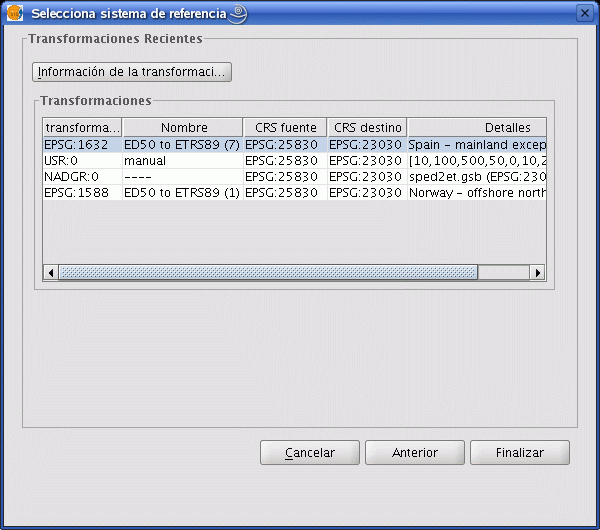Viewport: 600px width, 530px height.
Task: Close the Selecciona sistema de referencia dialog
Action: pos(585,13)
